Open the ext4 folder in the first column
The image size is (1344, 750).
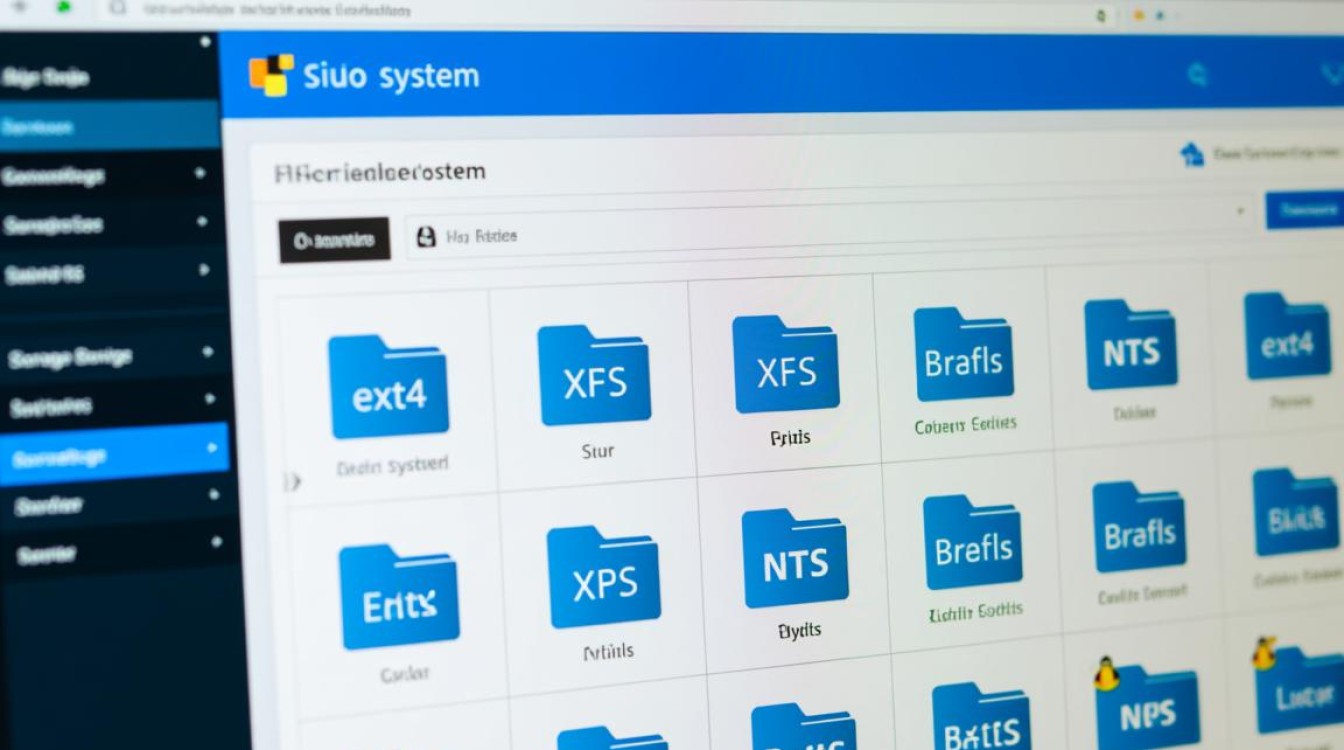[x=389, y=387]
